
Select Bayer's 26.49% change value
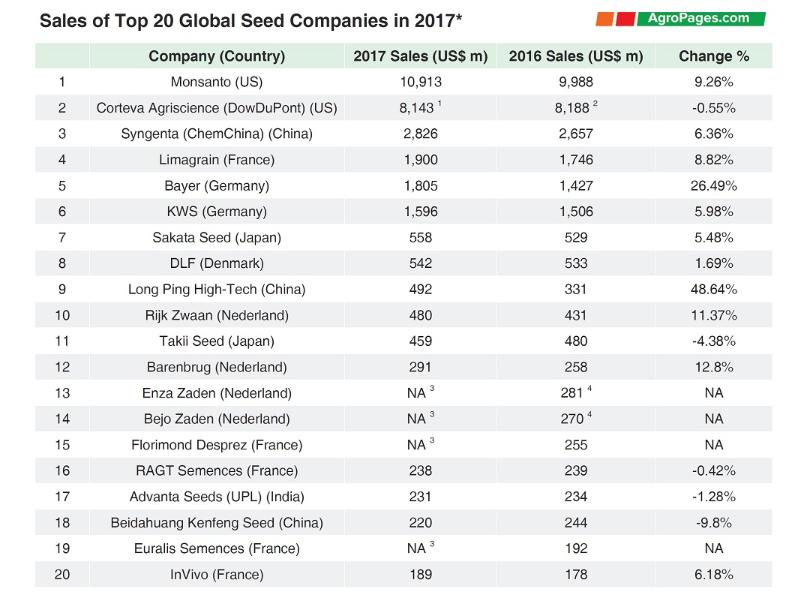(x=714, y=185)
